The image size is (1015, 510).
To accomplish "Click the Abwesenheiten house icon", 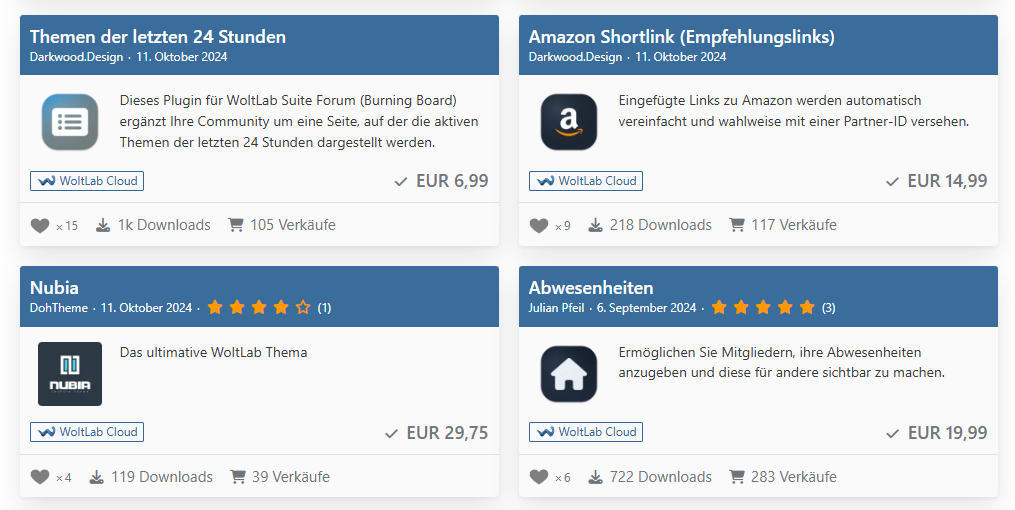I will (x=569, y=374).
